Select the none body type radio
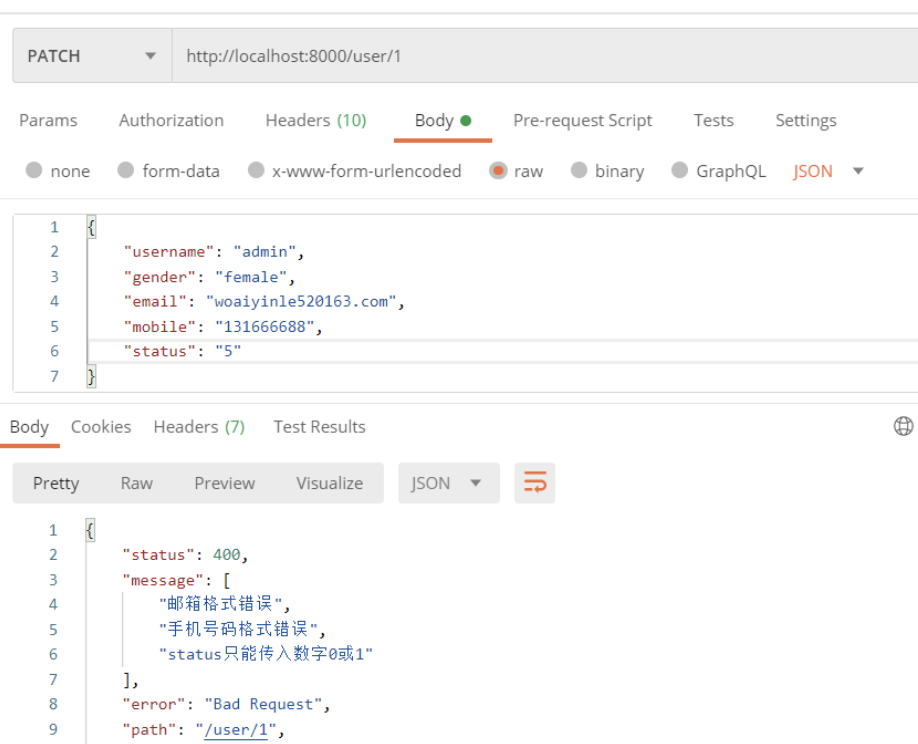Image resolution: width=918 pixels, height=744 pixels. 35,171
